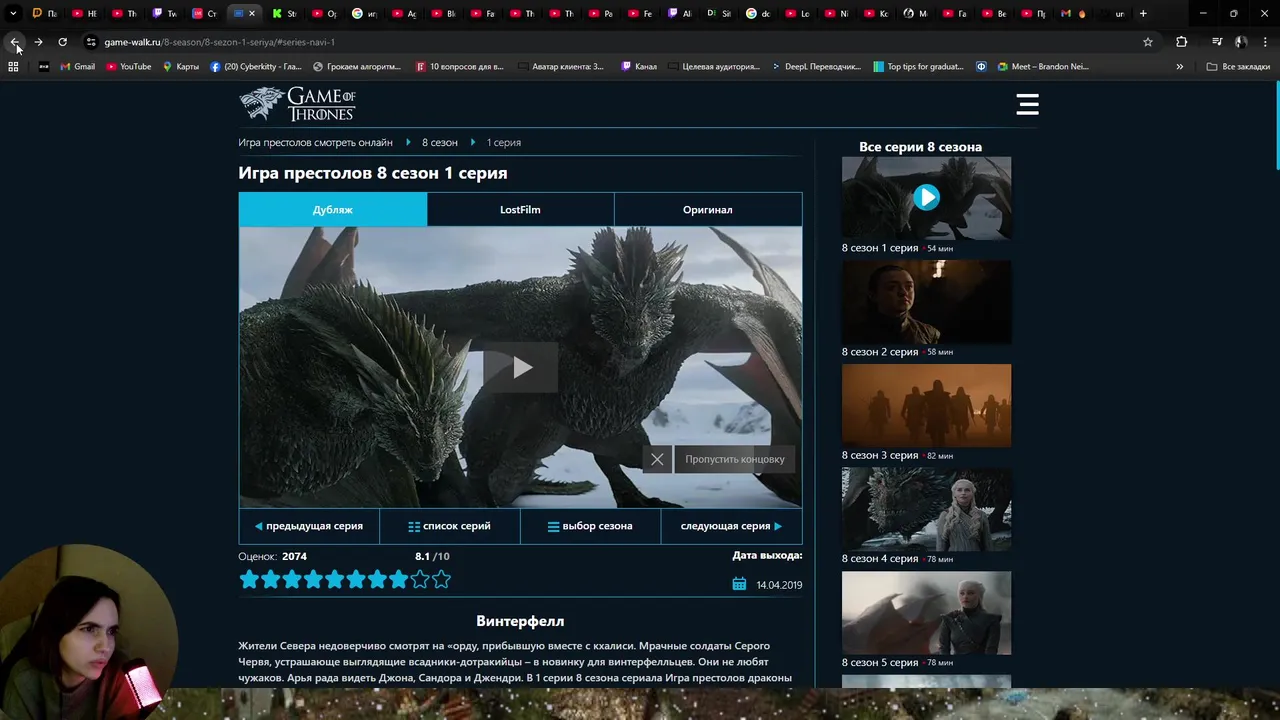Viewport: 1280px width, 720px height.
Task: Open the Целевая аудитория bookmark
Action: (x=714, y=67)
